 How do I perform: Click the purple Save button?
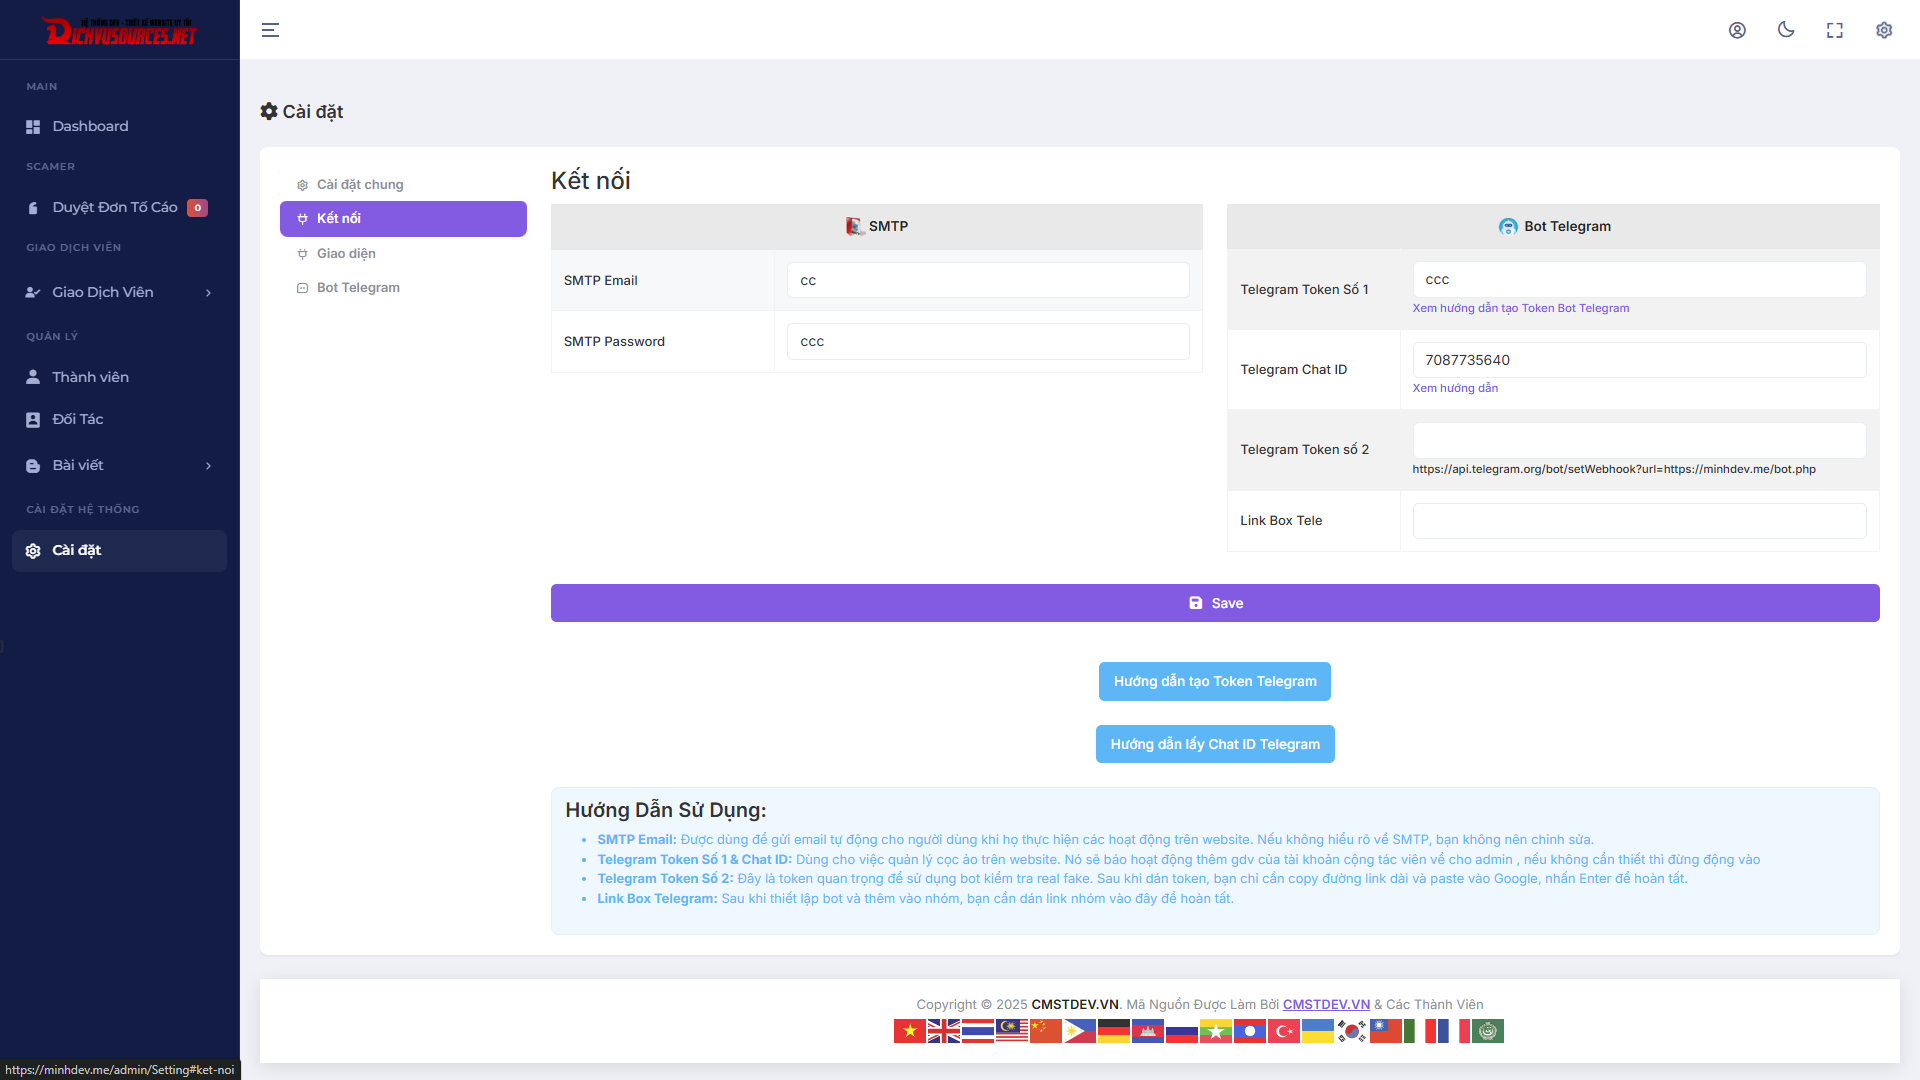click(1215, 603)
